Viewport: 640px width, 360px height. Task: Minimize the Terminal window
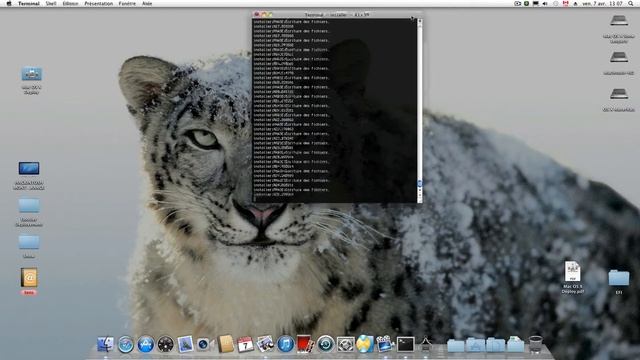click(x=263, y=14)
